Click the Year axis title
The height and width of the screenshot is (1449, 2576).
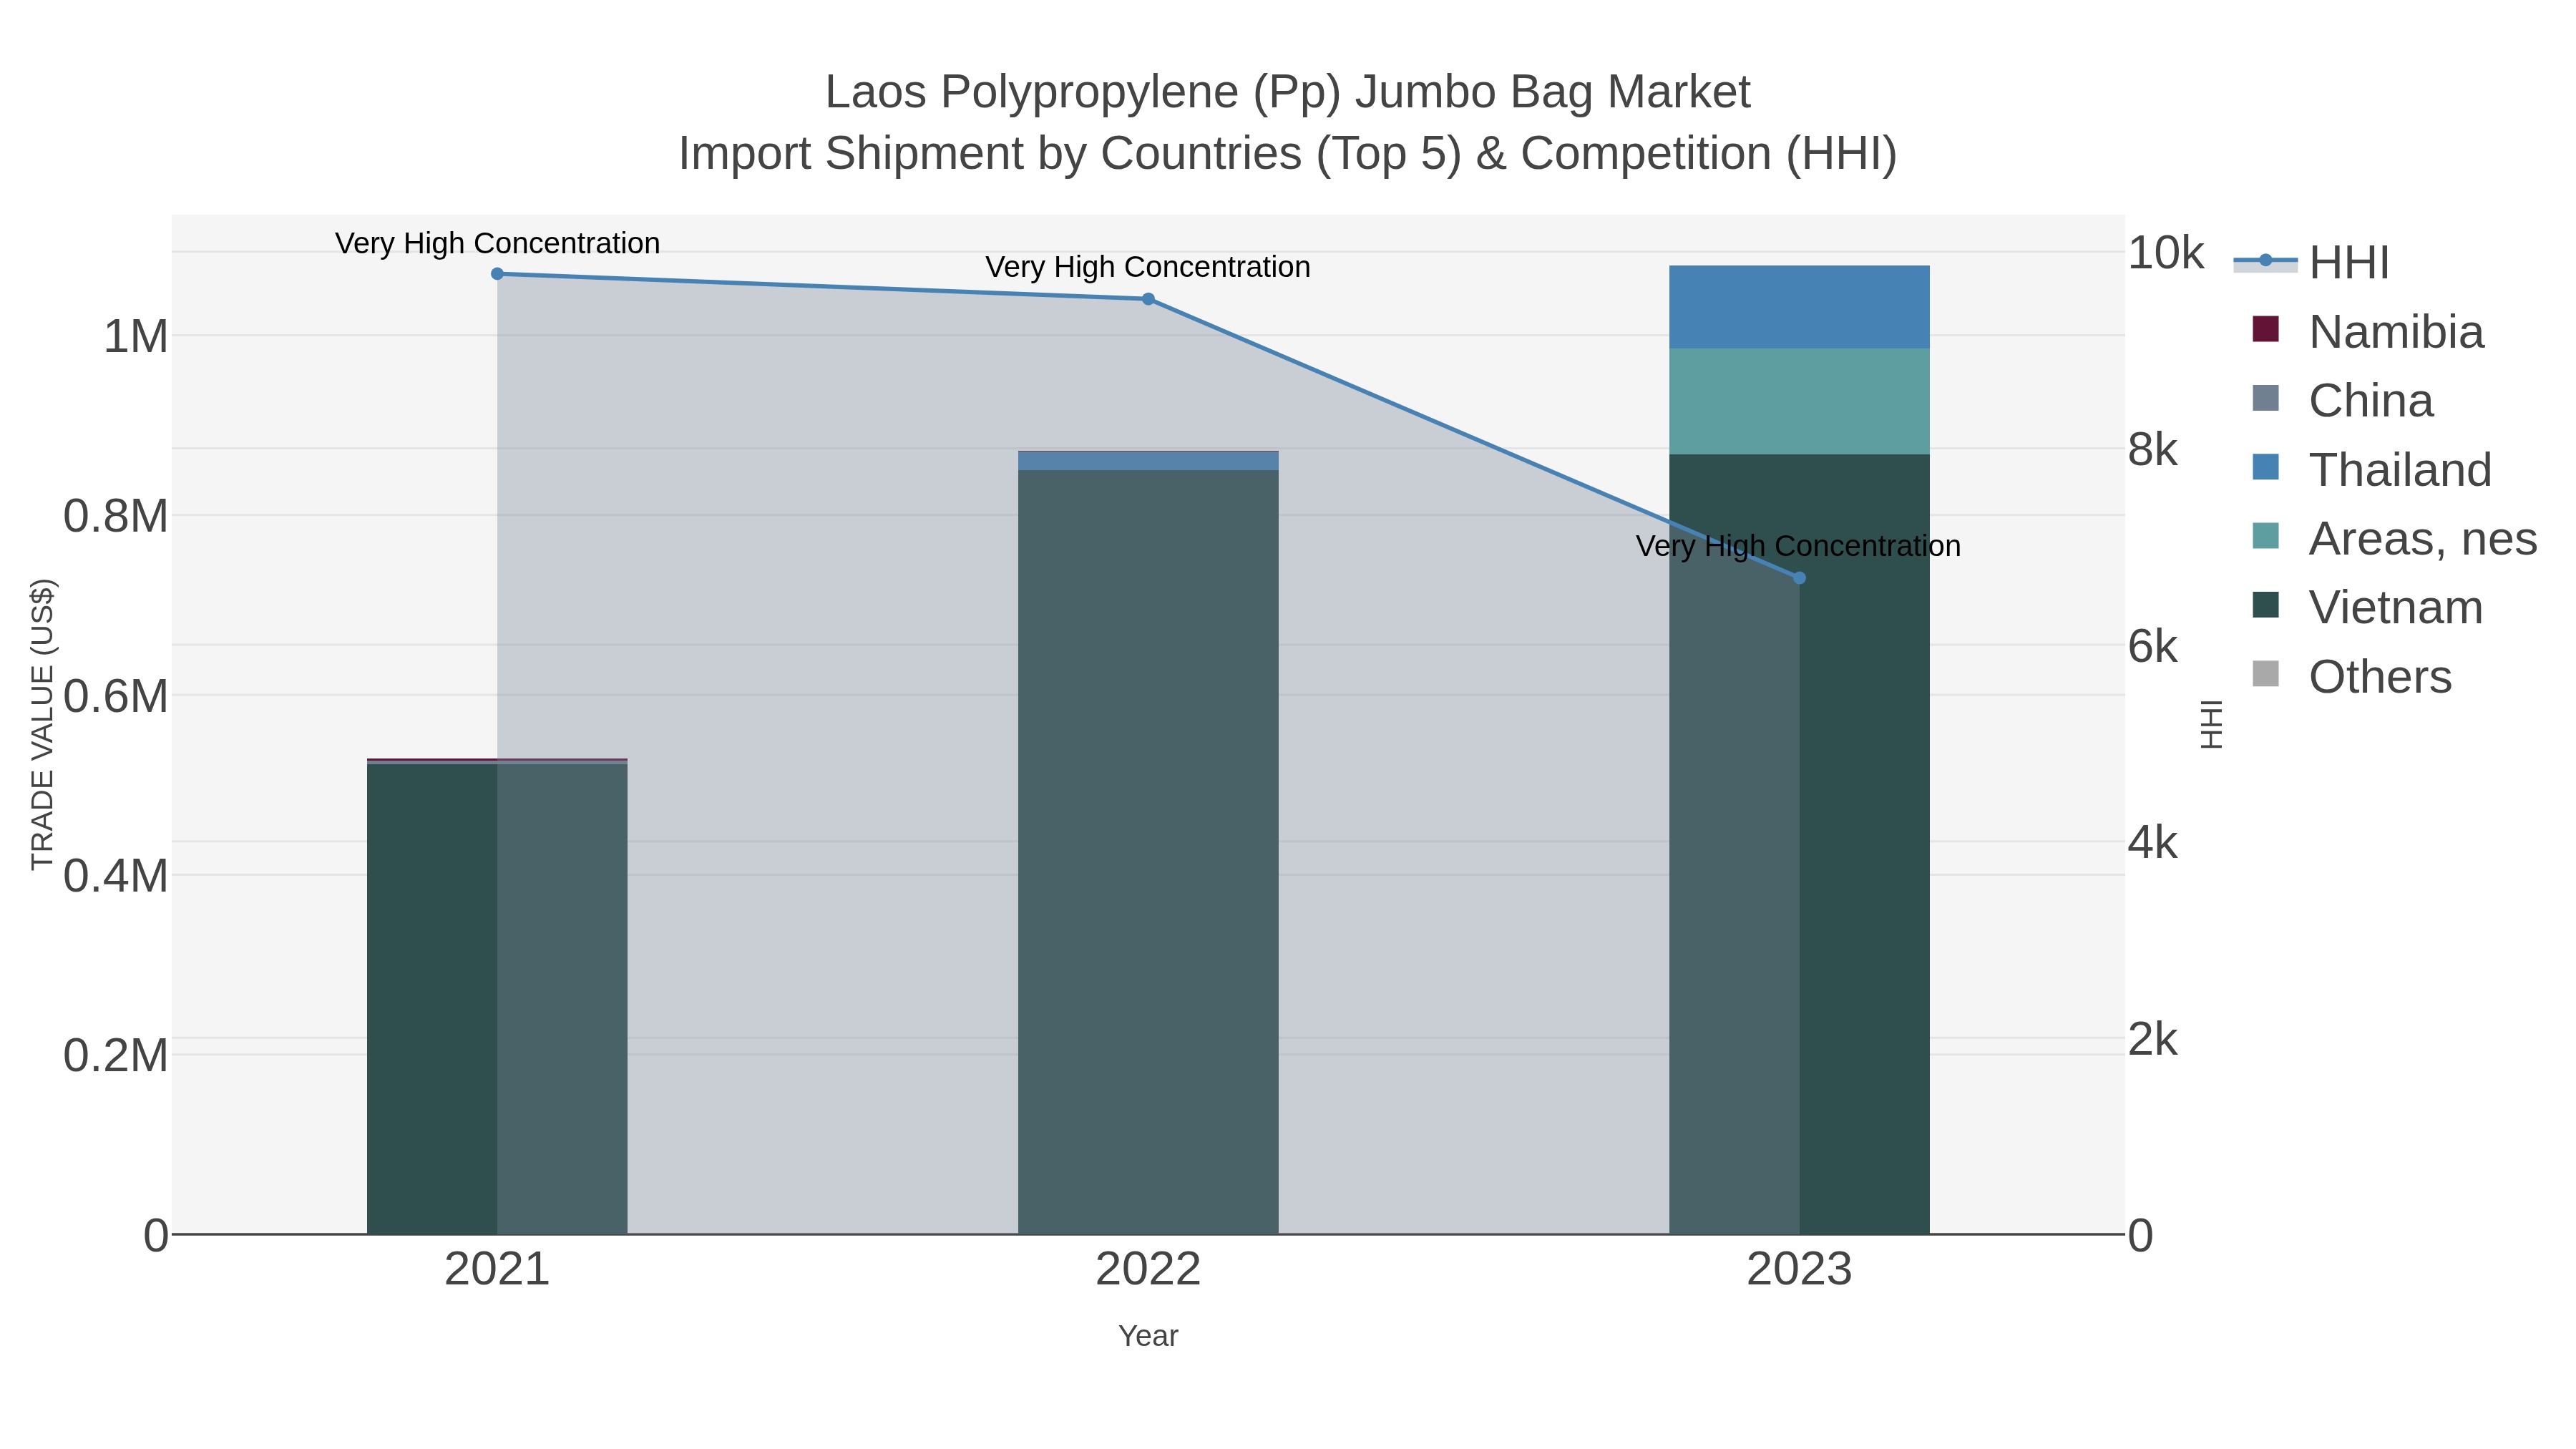pyautogui.click(x=1148, y=1336)
